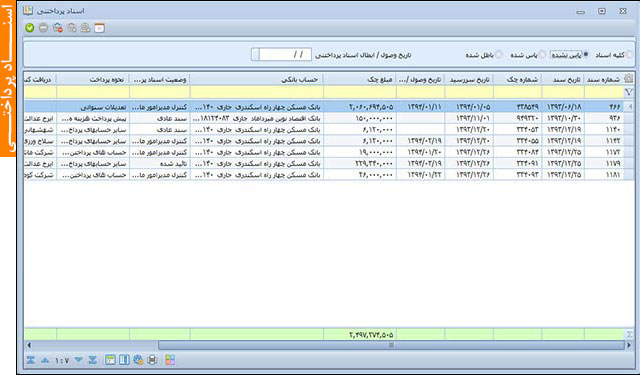Screen dimensions: 640x375
Task: Click the right arrow of horizontal scrollbar
Action: (x=629, y=345)
